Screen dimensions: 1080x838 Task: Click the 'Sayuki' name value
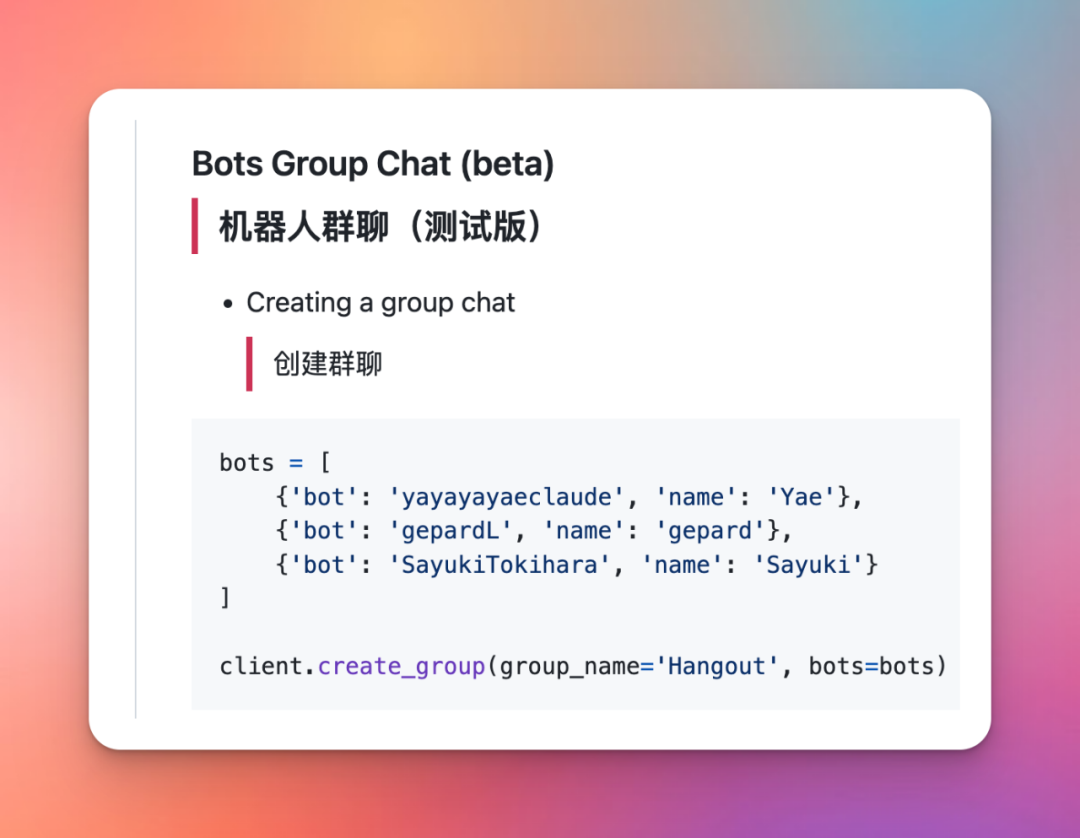point(815,565)
